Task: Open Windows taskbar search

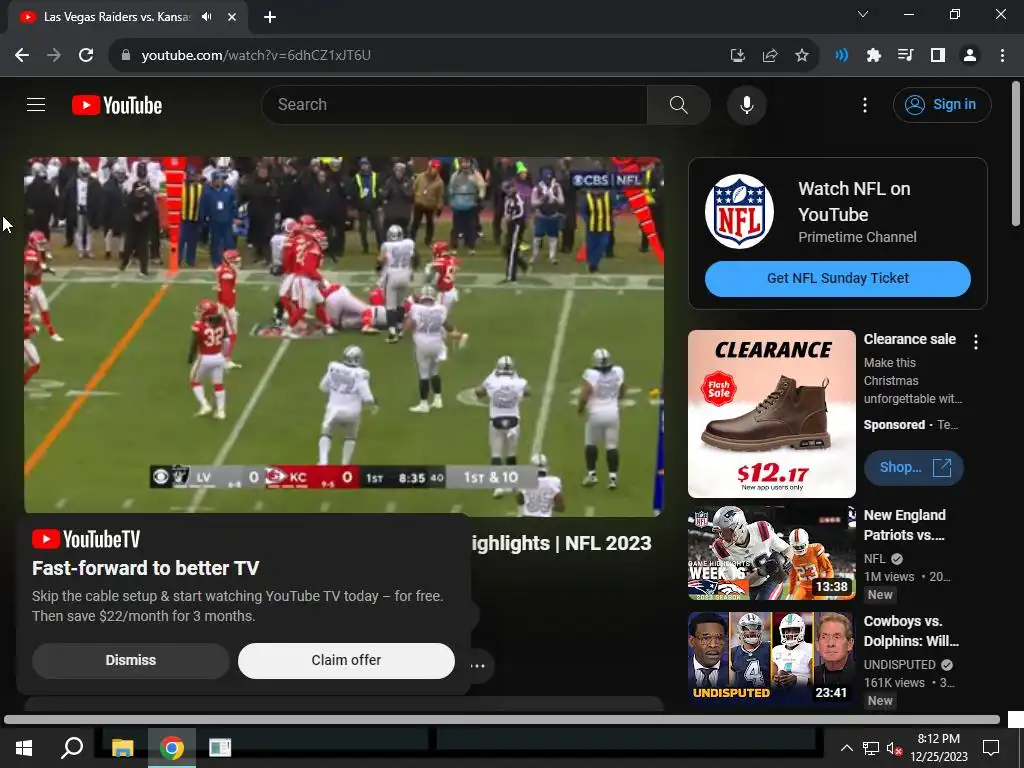Action: pyautogui.click(x=72, y=747)
